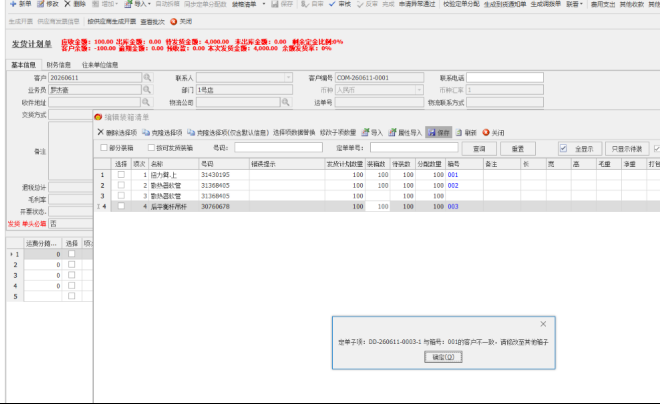This screenshot has height=404, width=660.
Task: Open the 联查 dropdown
Action: pyautogui.click(x=582, y=4)
